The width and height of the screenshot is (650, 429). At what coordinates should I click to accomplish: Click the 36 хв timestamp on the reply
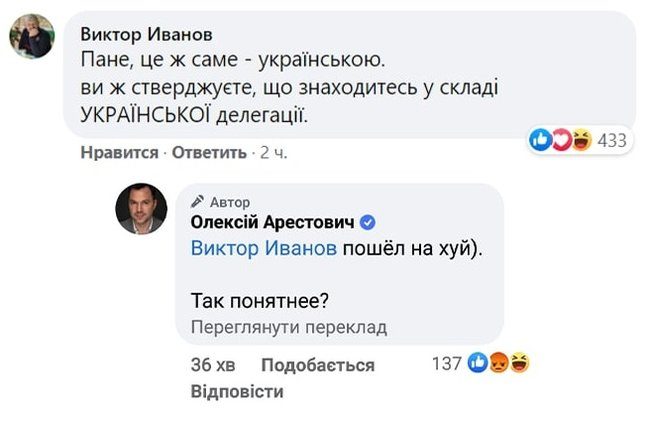pyautogui.click(x=212, y=365)
